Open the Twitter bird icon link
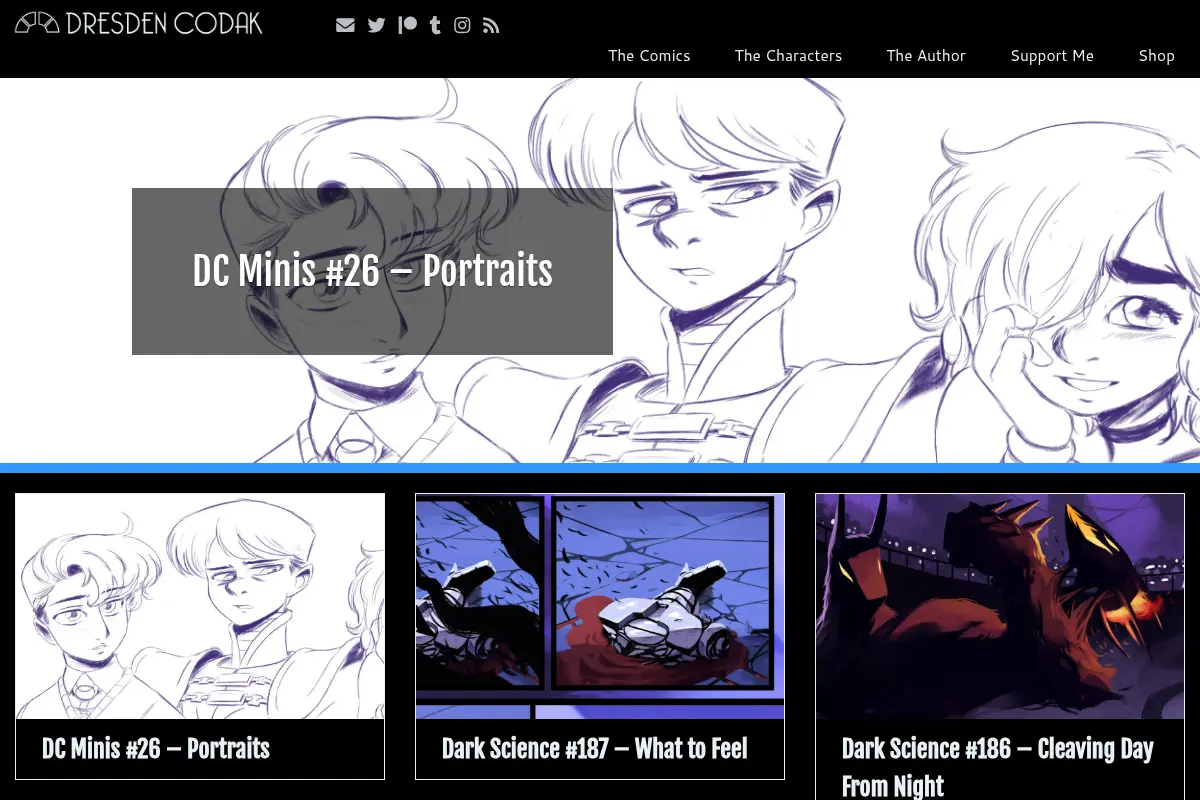 coord(376,25)
